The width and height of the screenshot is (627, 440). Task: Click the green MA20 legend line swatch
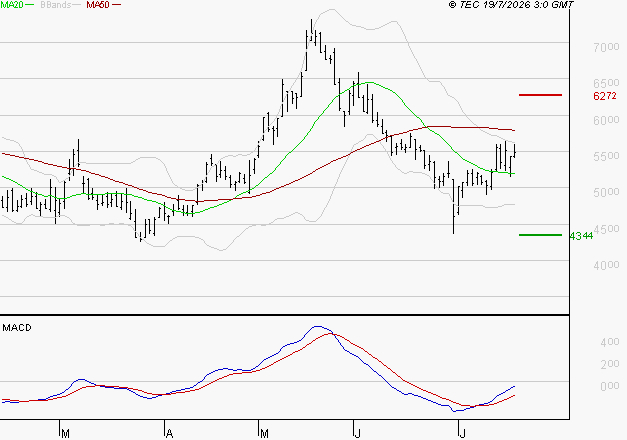tap(30, 5)
